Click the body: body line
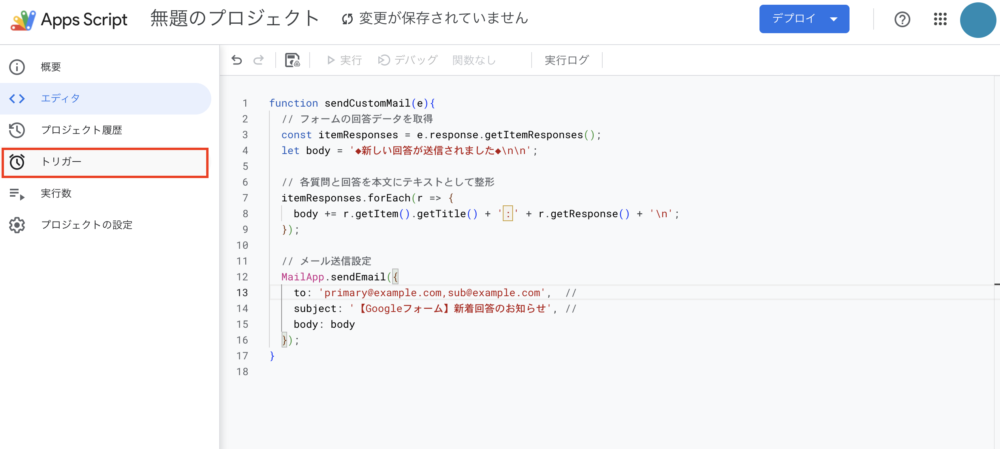1000x449 pixels. click(325, 324)
